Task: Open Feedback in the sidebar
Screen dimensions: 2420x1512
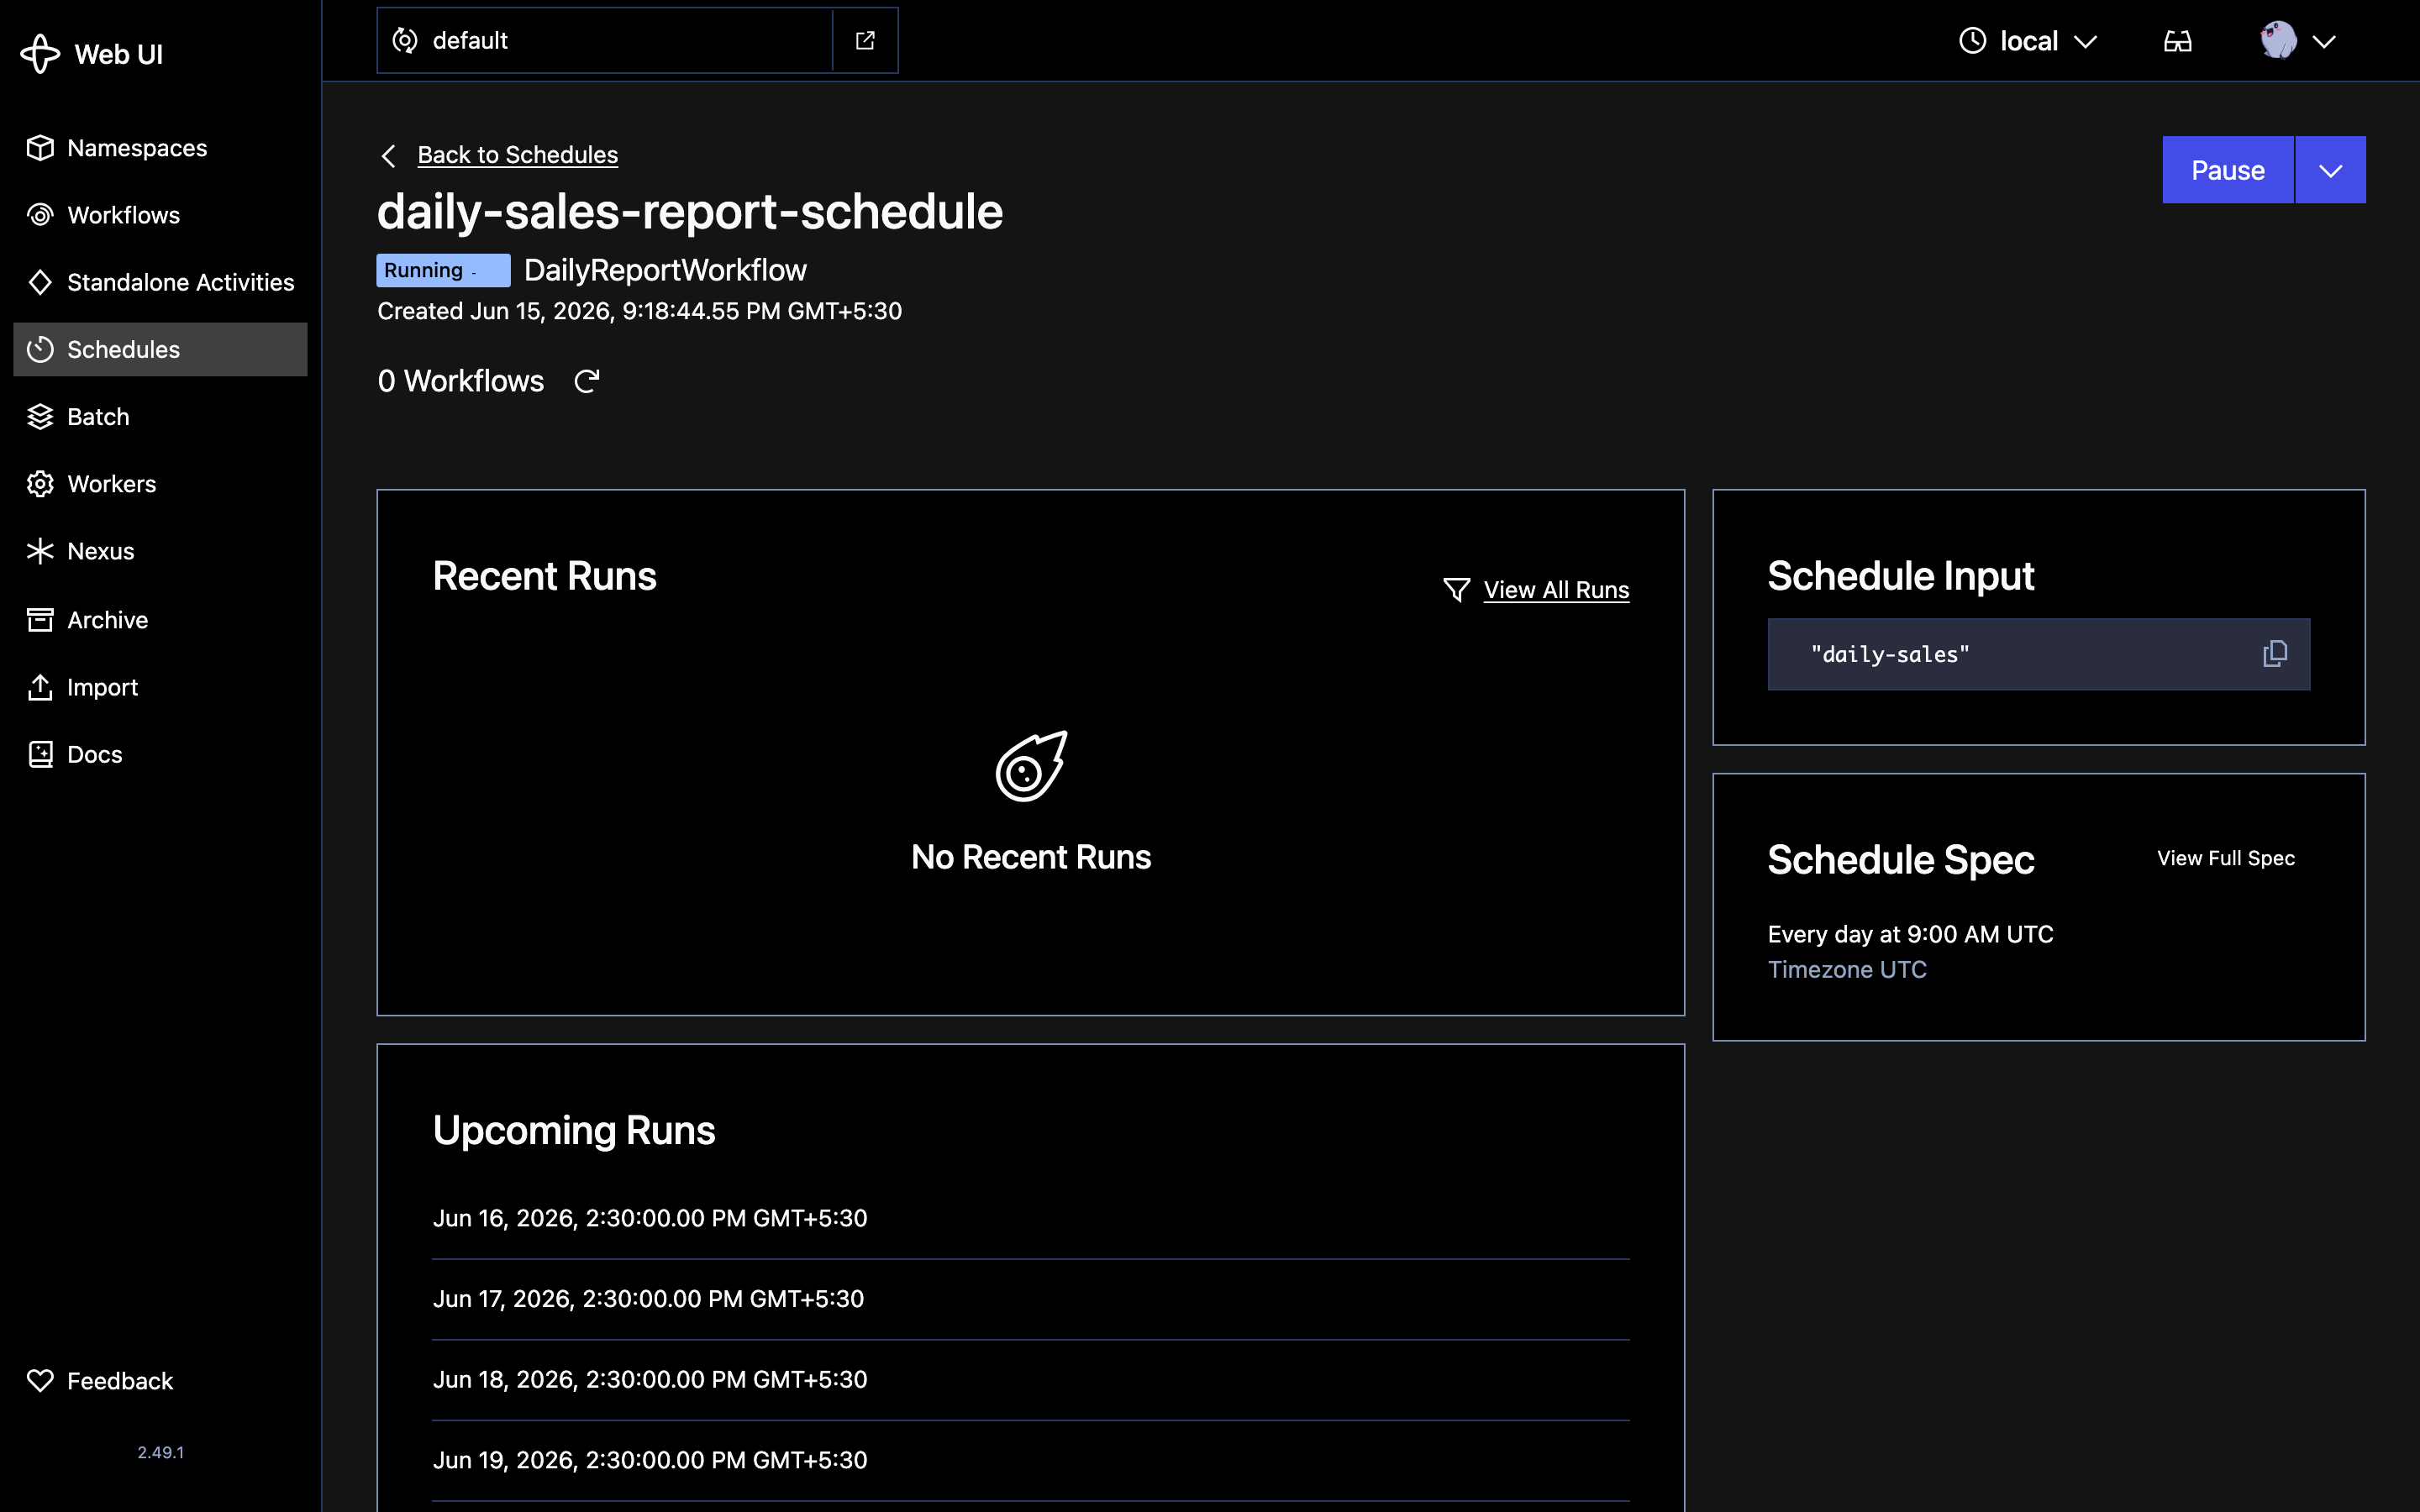Action: pyautogui.click(x=160, y=1381)
